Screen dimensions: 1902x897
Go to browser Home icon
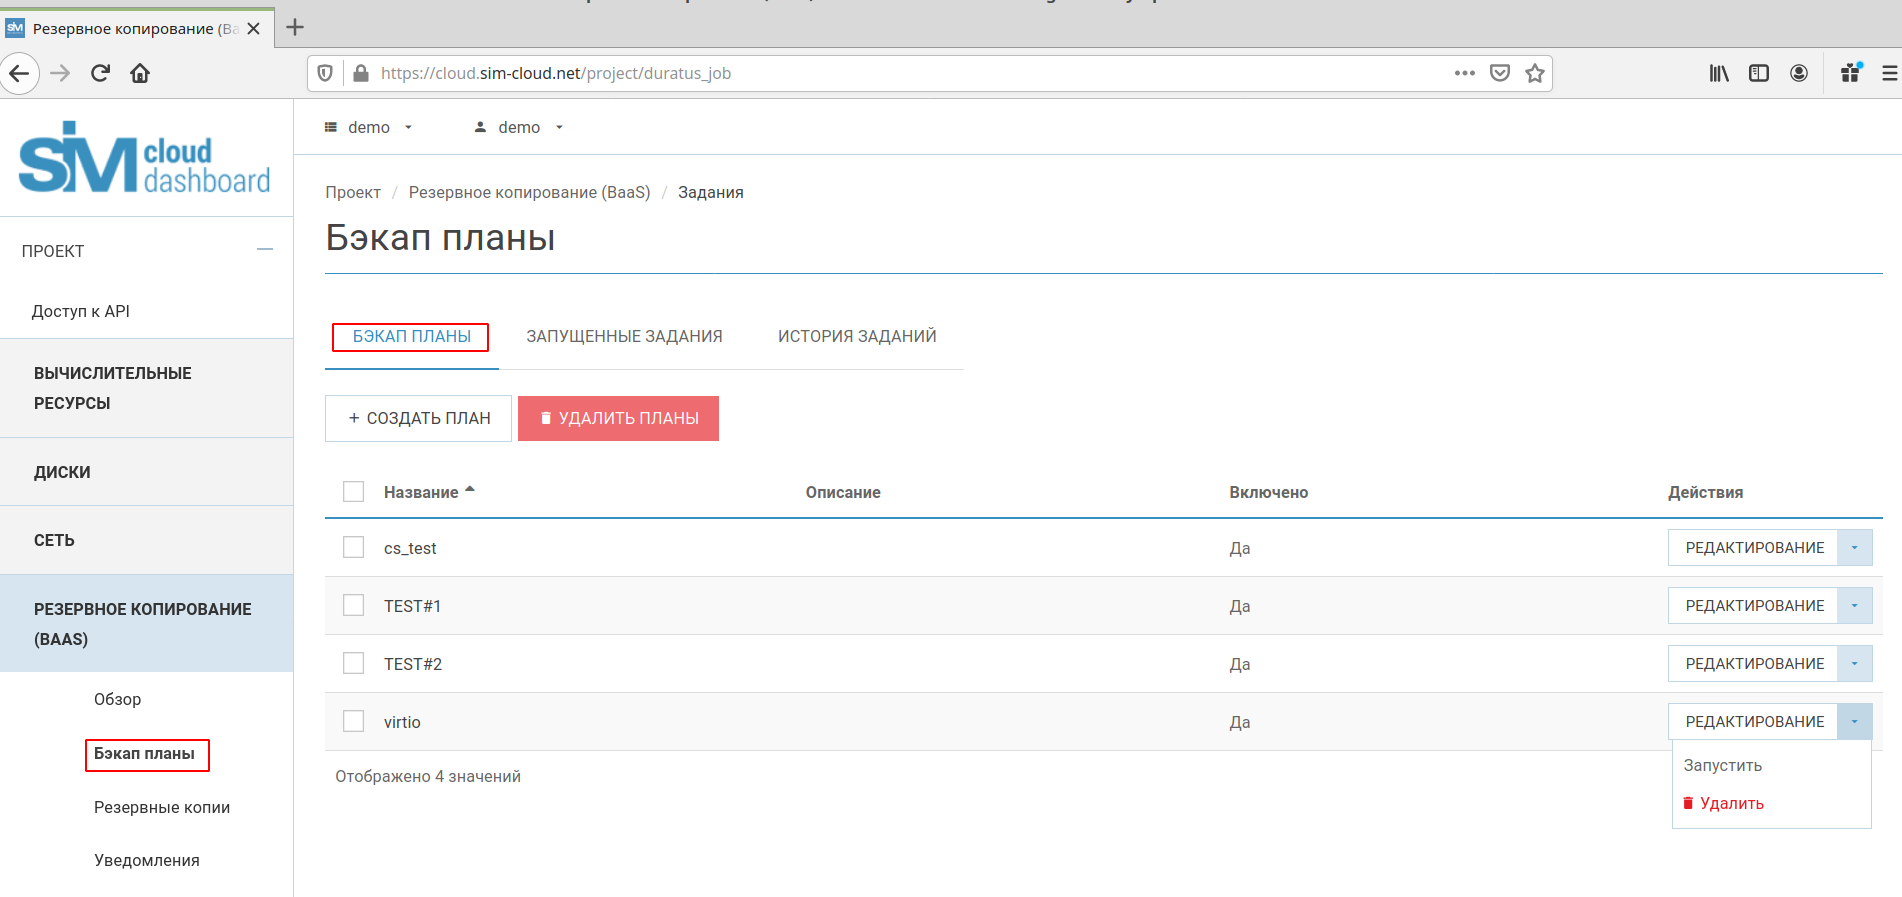coord(140,73)
